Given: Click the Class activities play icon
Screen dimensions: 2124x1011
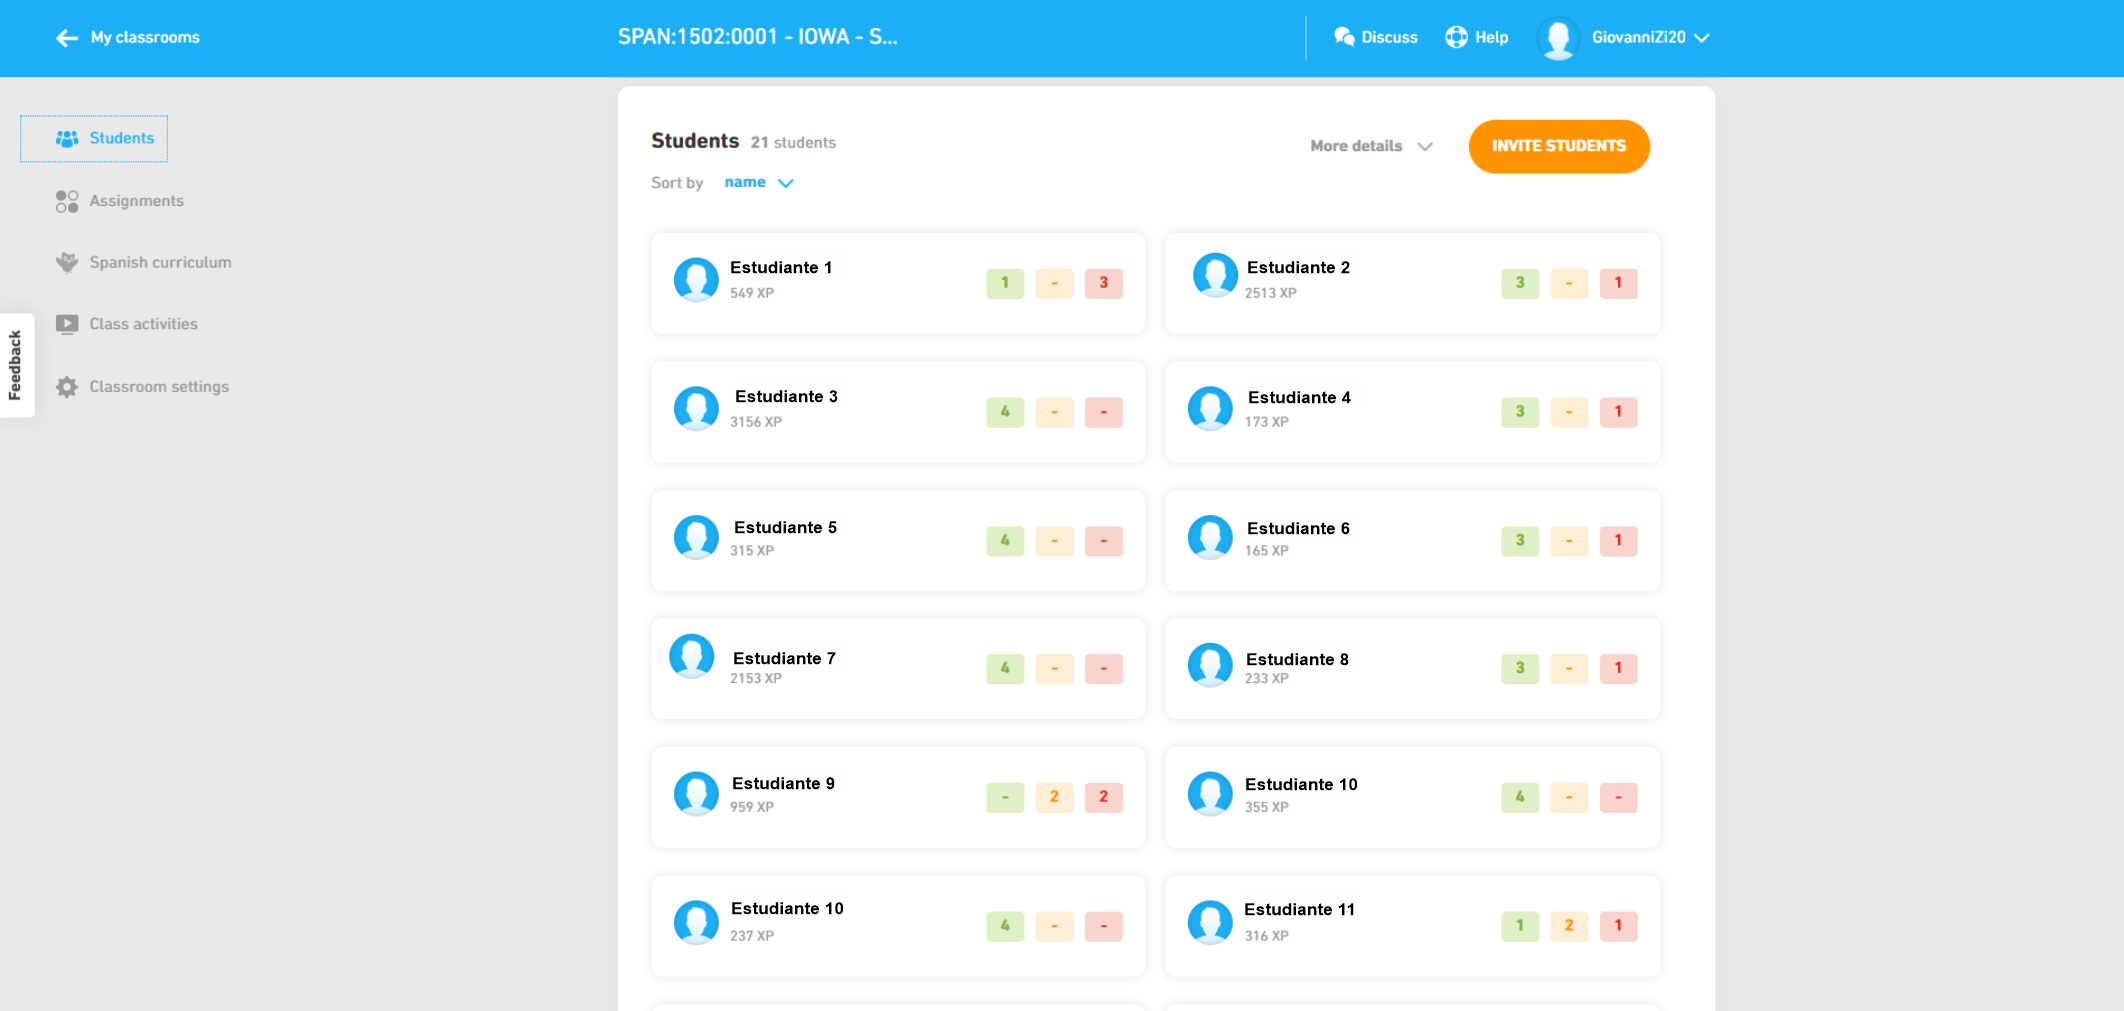Looking at the screenshot, I should [67, 324].
